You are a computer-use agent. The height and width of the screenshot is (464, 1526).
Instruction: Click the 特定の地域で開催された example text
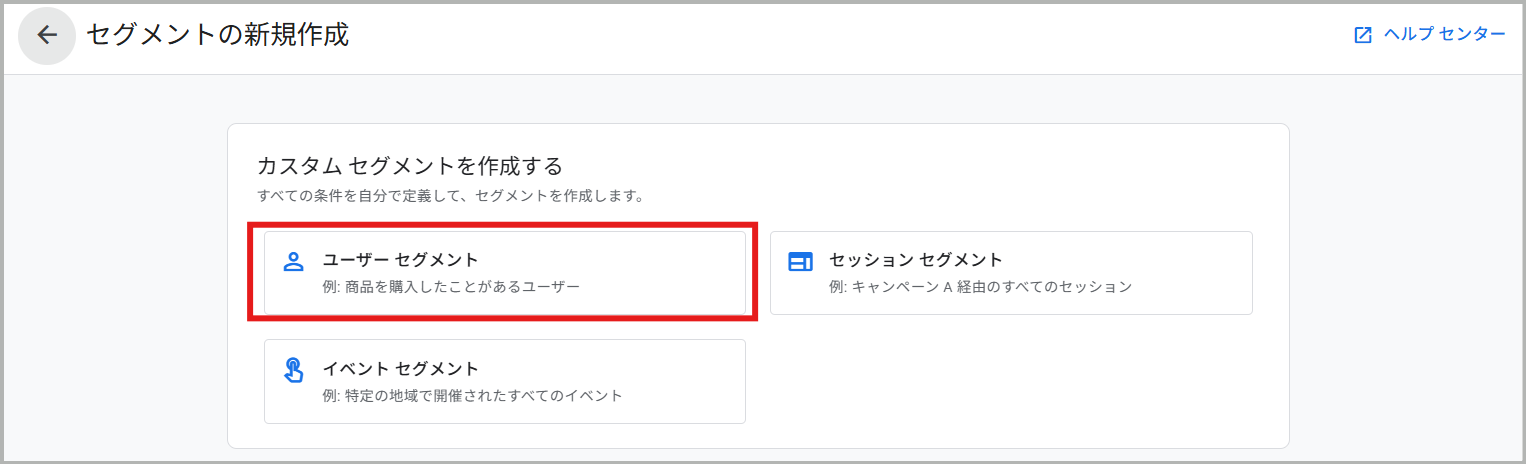(472, 395)
